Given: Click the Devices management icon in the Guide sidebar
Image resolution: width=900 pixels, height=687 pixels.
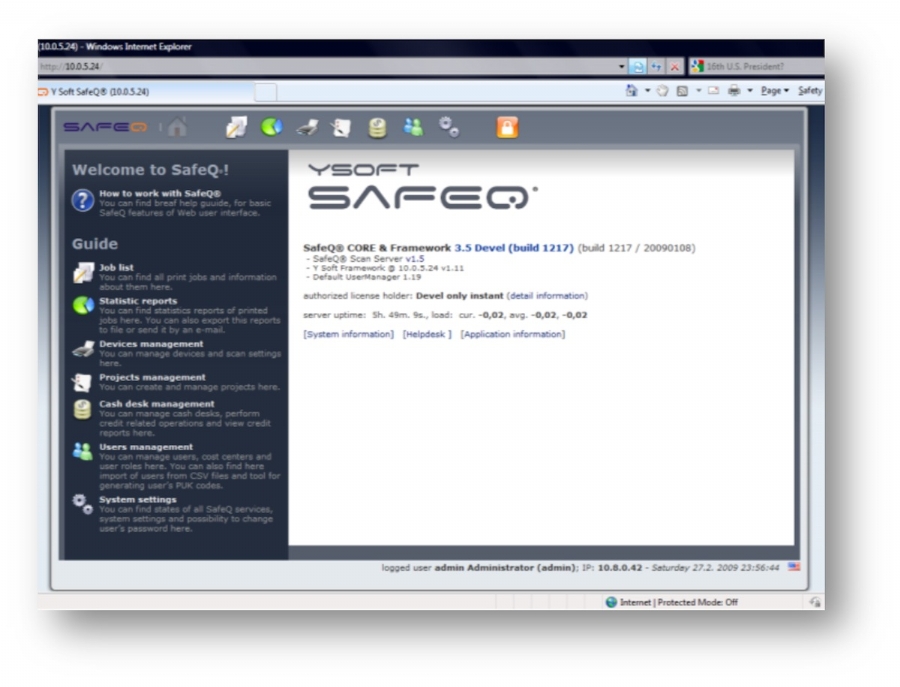Looking at the screenshot, I should point(83,349).
